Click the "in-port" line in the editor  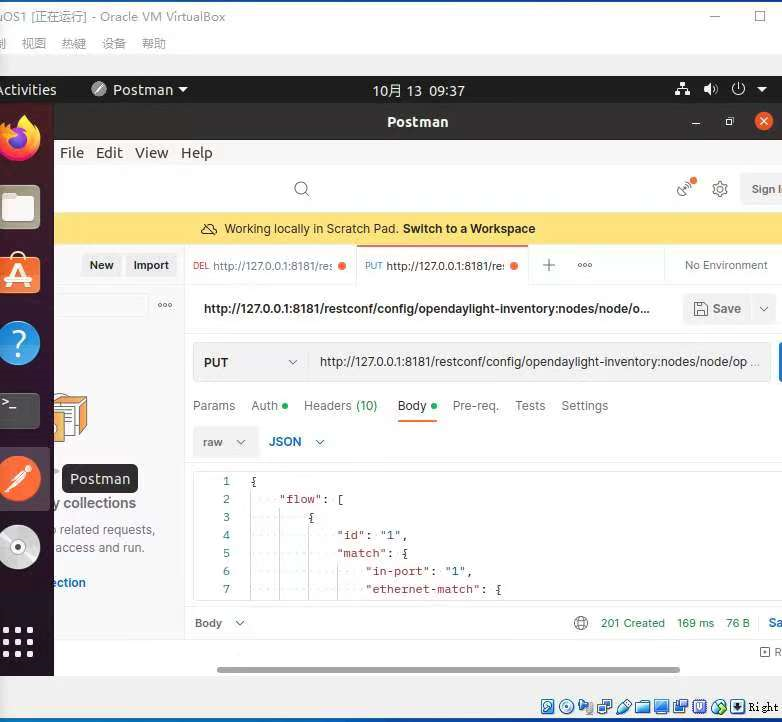point(418,571)
